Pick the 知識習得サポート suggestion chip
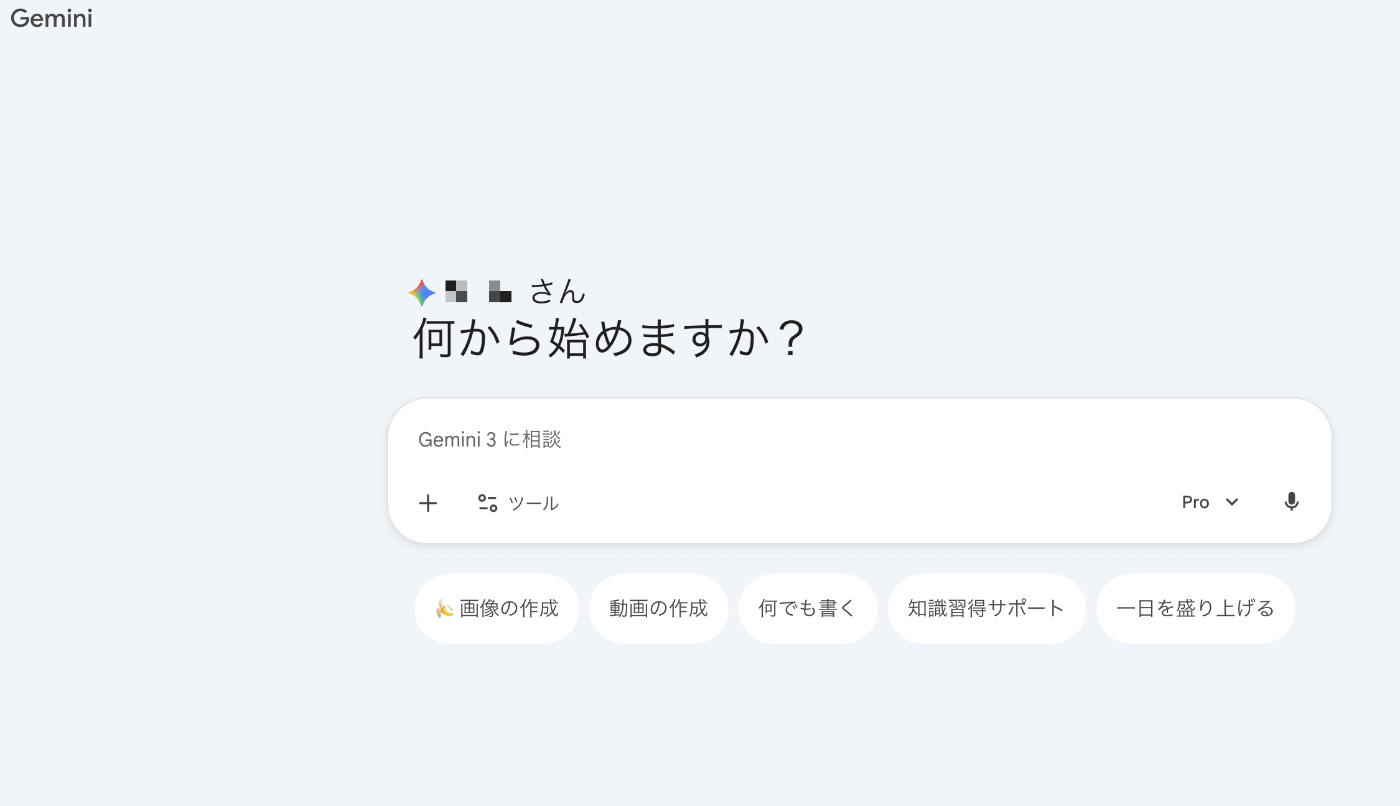Image resolution: width=1400 pixels, height=806 pixels. click(987, 608)
